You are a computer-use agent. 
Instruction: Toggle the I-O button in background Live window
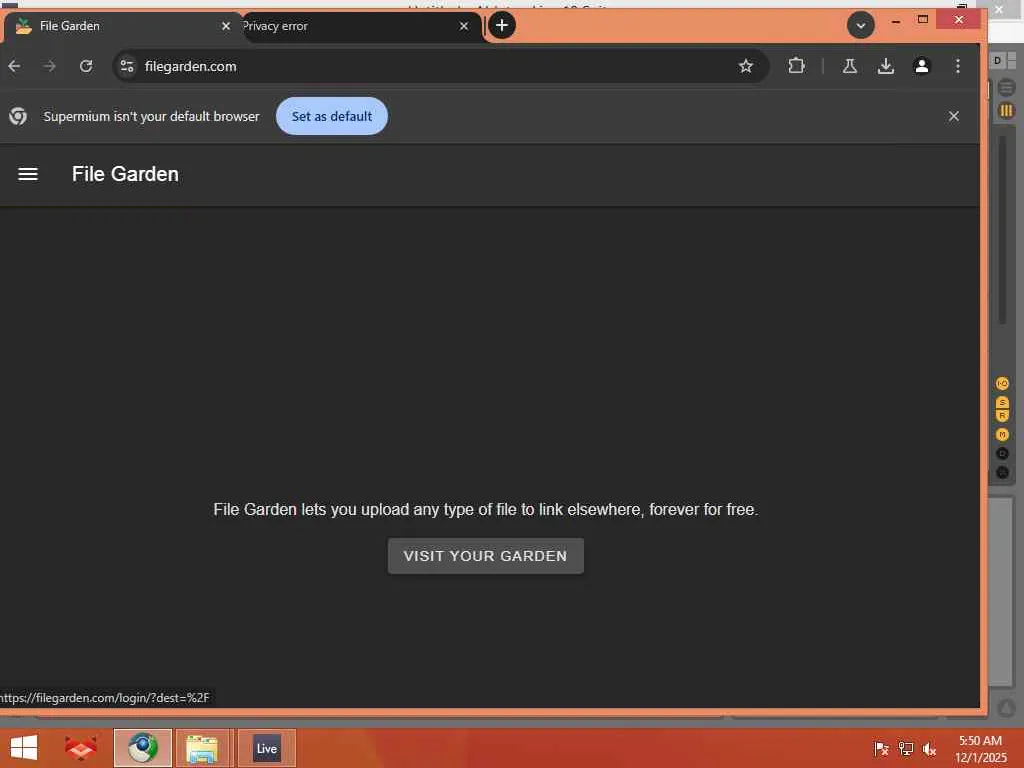(1002, 383)
